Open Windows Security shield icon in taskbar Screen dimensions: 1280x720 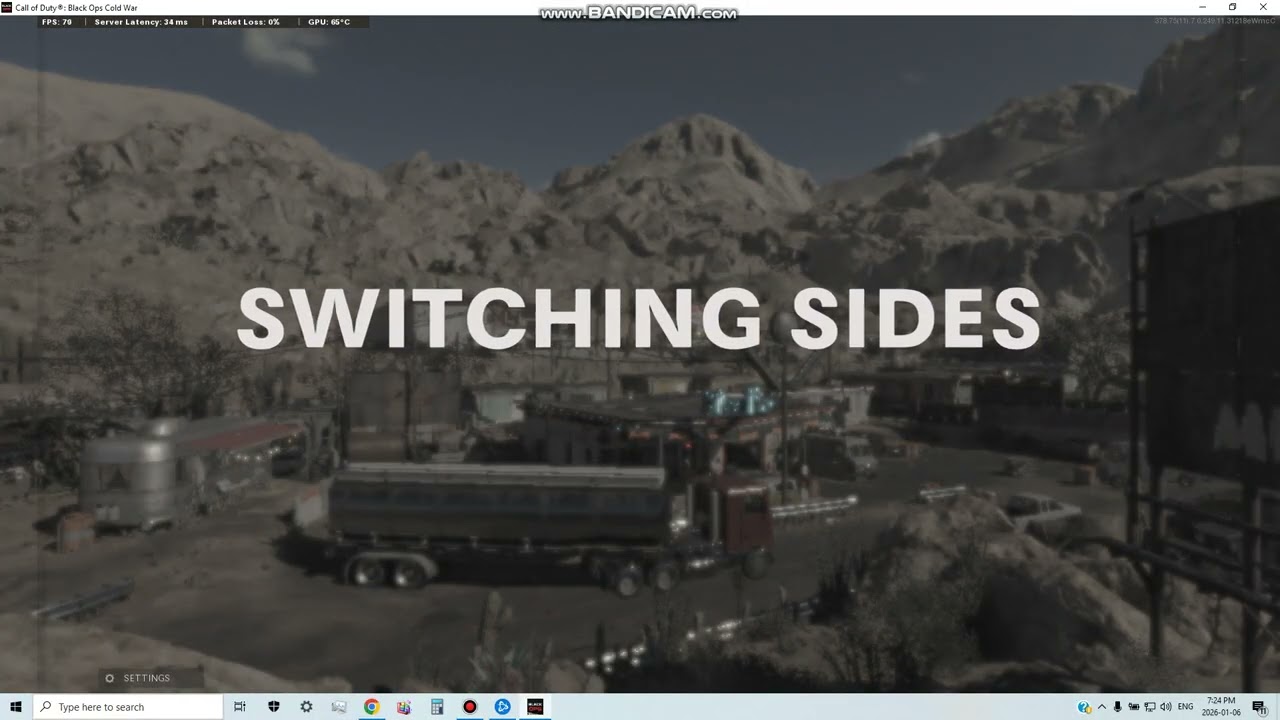tap(274, 707)
